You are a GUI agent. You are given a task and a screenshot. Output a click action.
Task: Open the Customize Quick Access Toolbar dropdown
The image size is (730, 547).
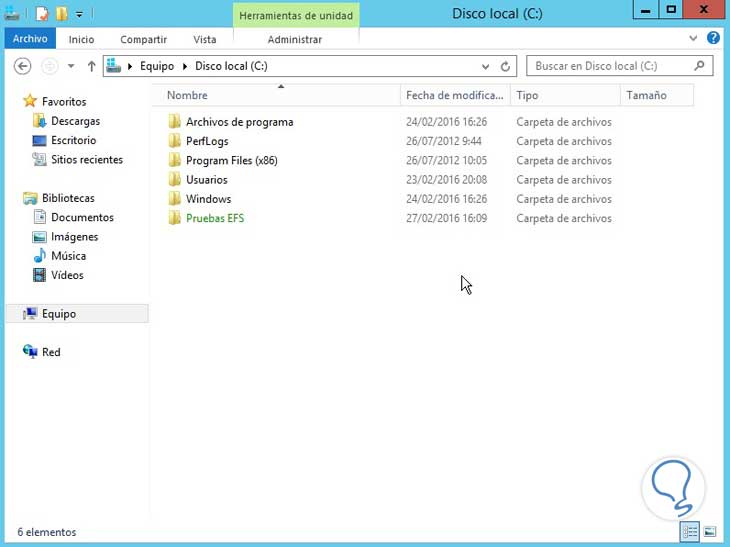point(80,14)
